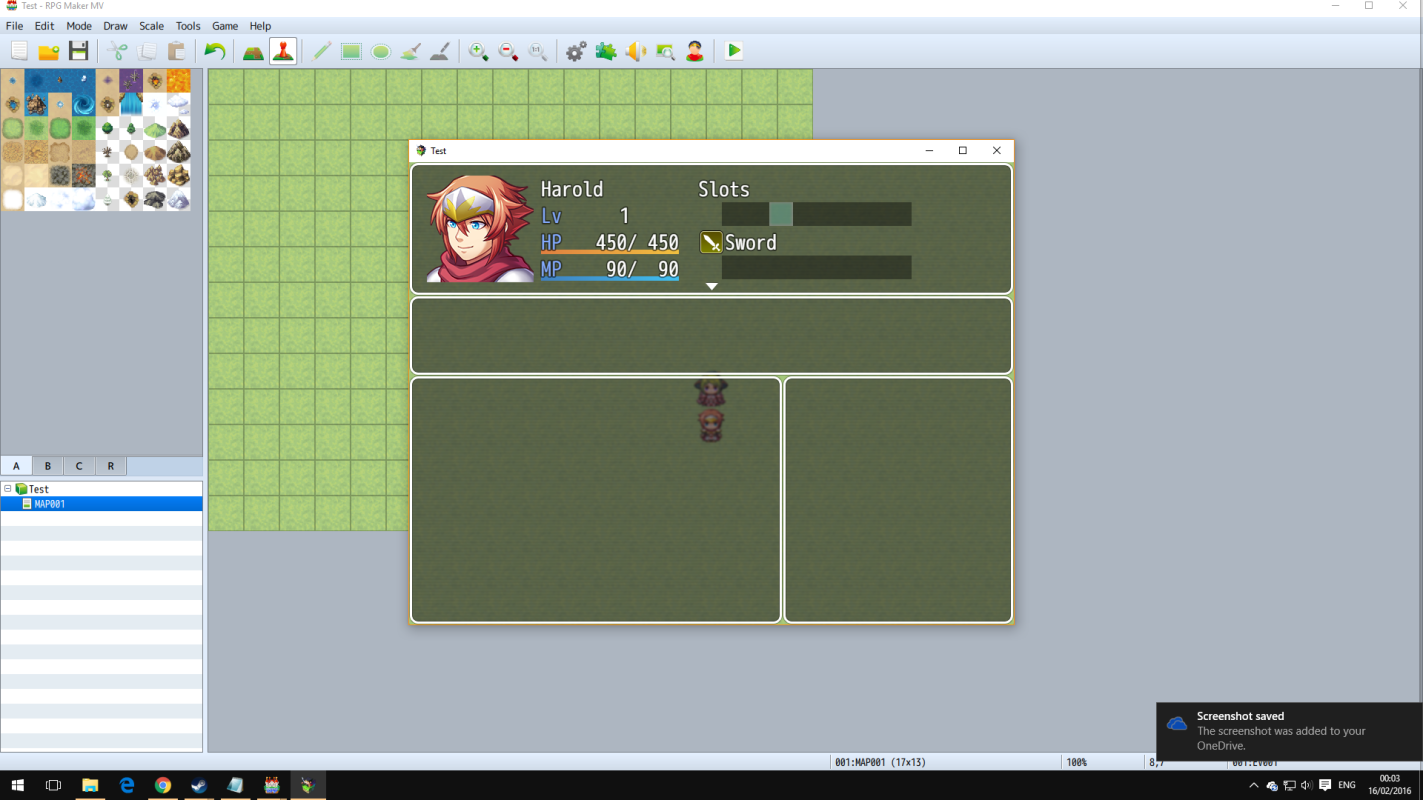Open File Explorer from the taskbar

point(90,786)
